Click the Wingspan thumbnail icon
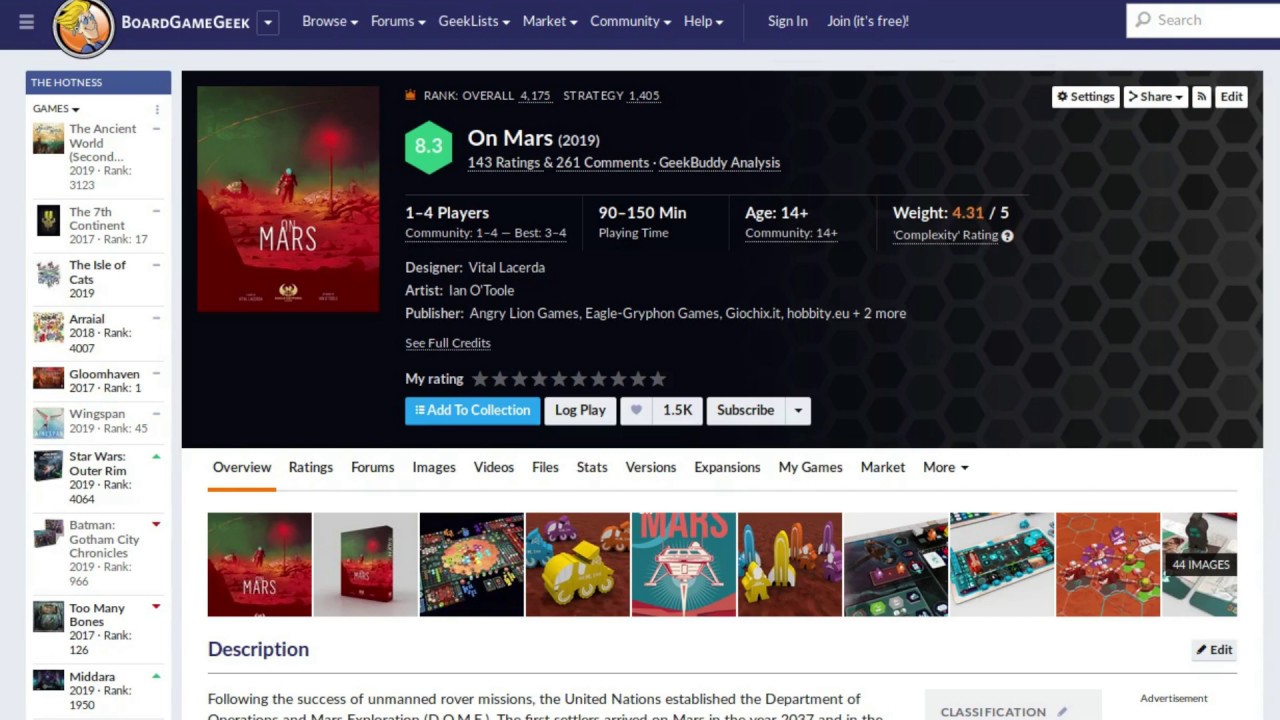 coord(48,422)
